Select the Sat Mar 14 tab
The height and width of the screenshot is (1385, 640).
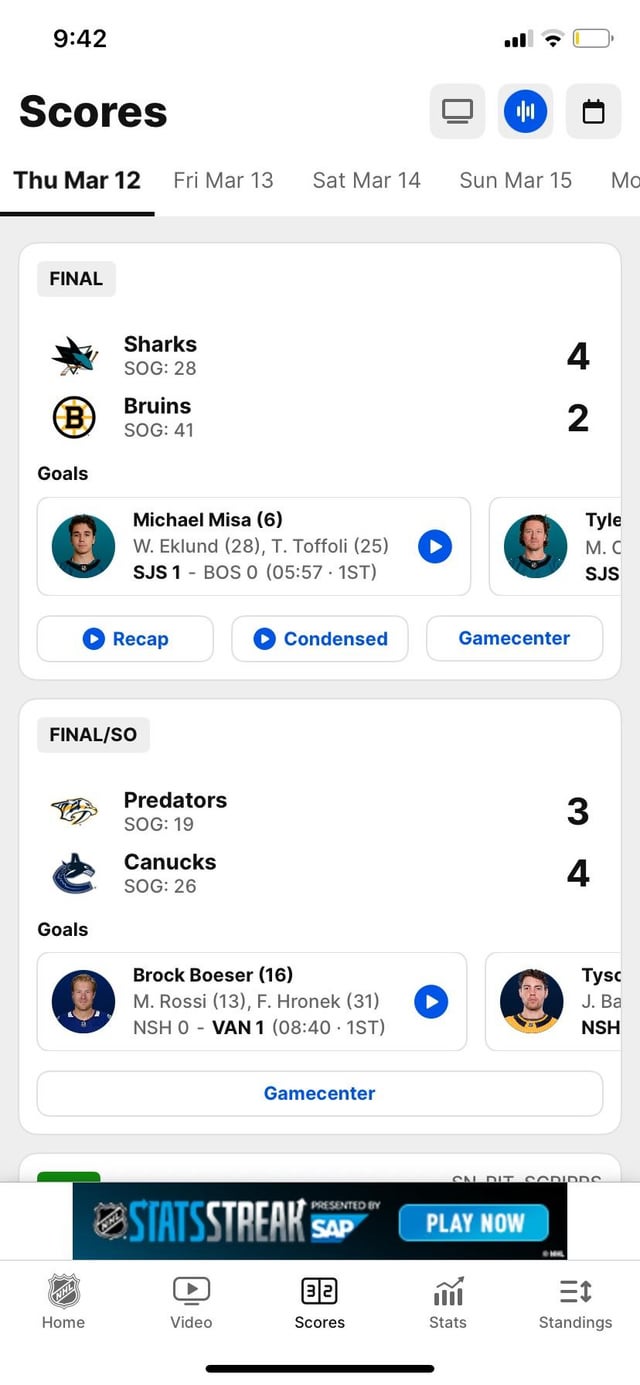click(x=366, y=180)
